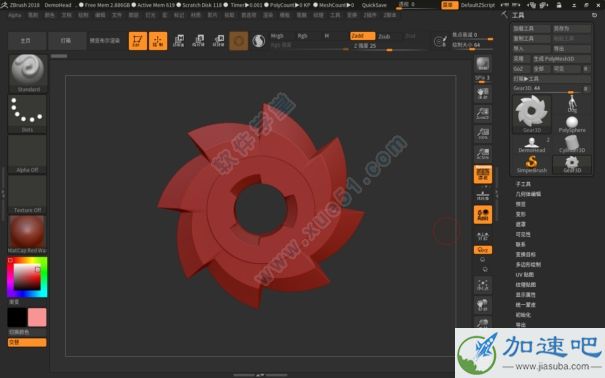Viewport: 605px width, 378px height.
Task: Activate the Move transform mode icon
Action: coord(178,41)
